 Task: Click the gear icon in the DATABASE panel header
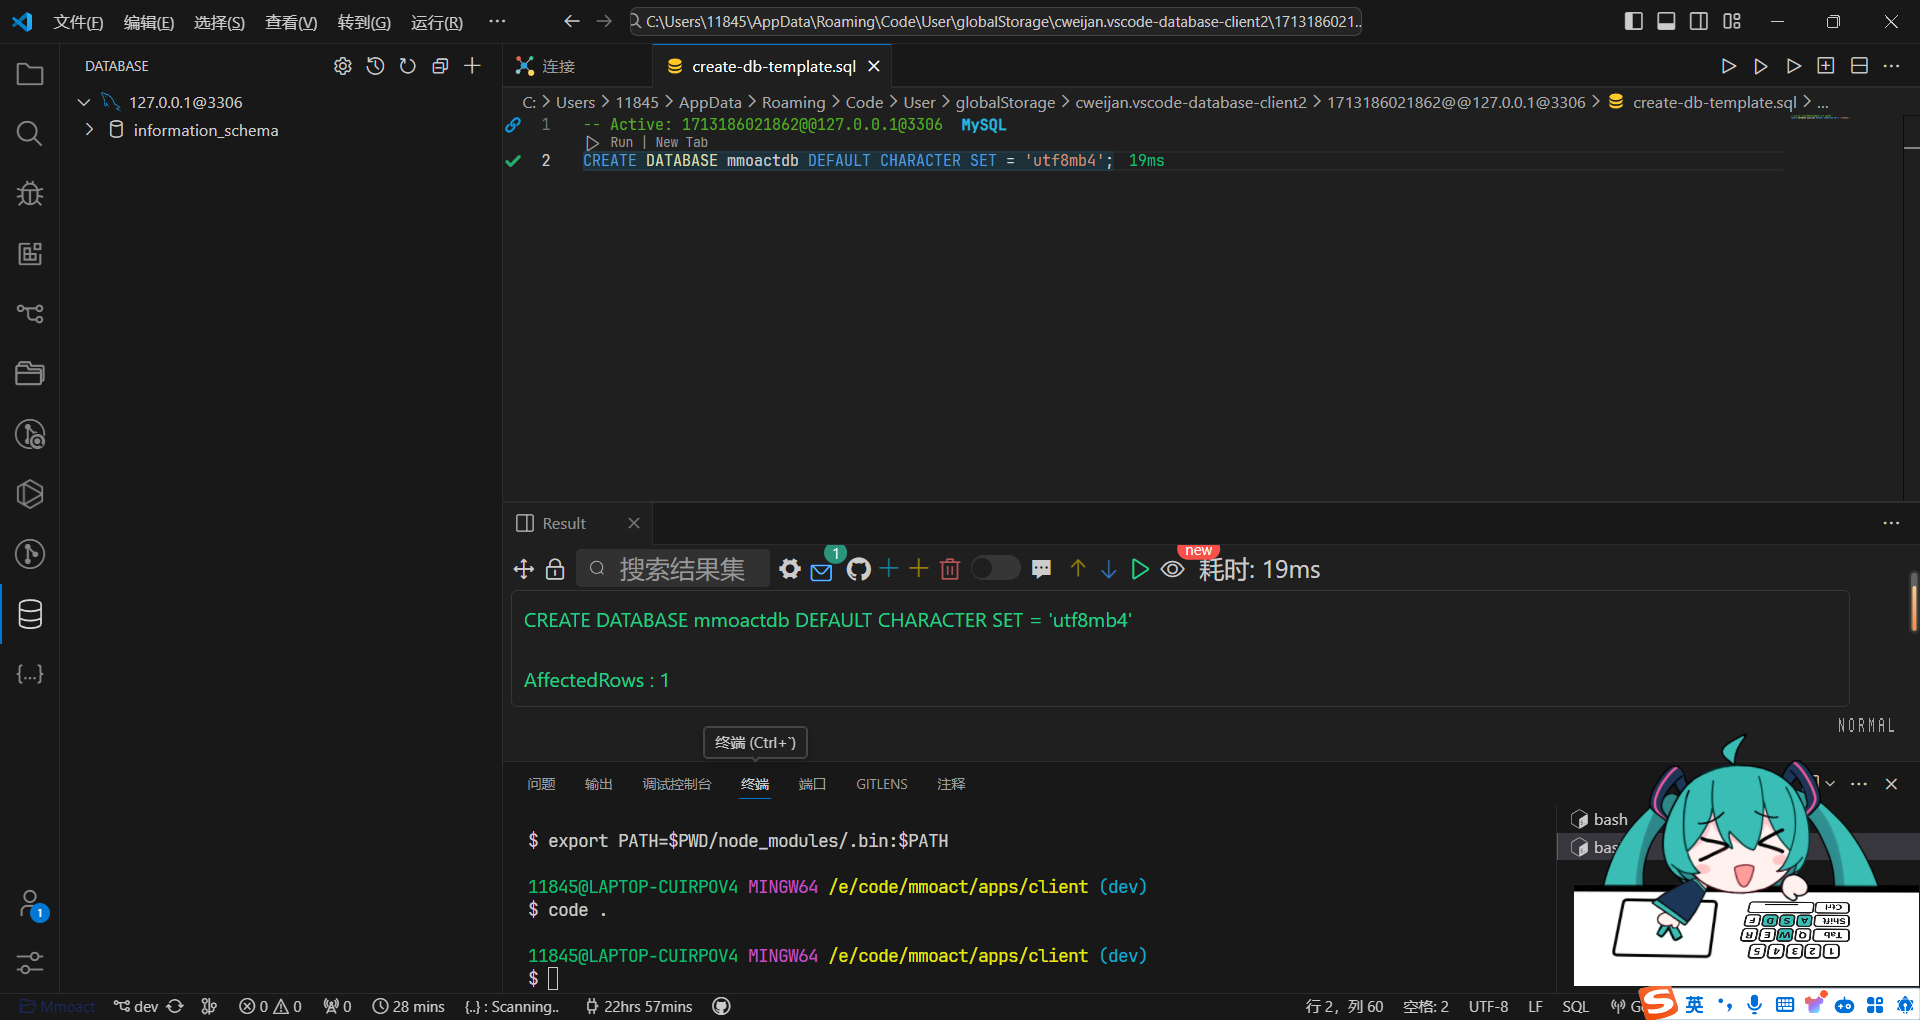(343, 66)
